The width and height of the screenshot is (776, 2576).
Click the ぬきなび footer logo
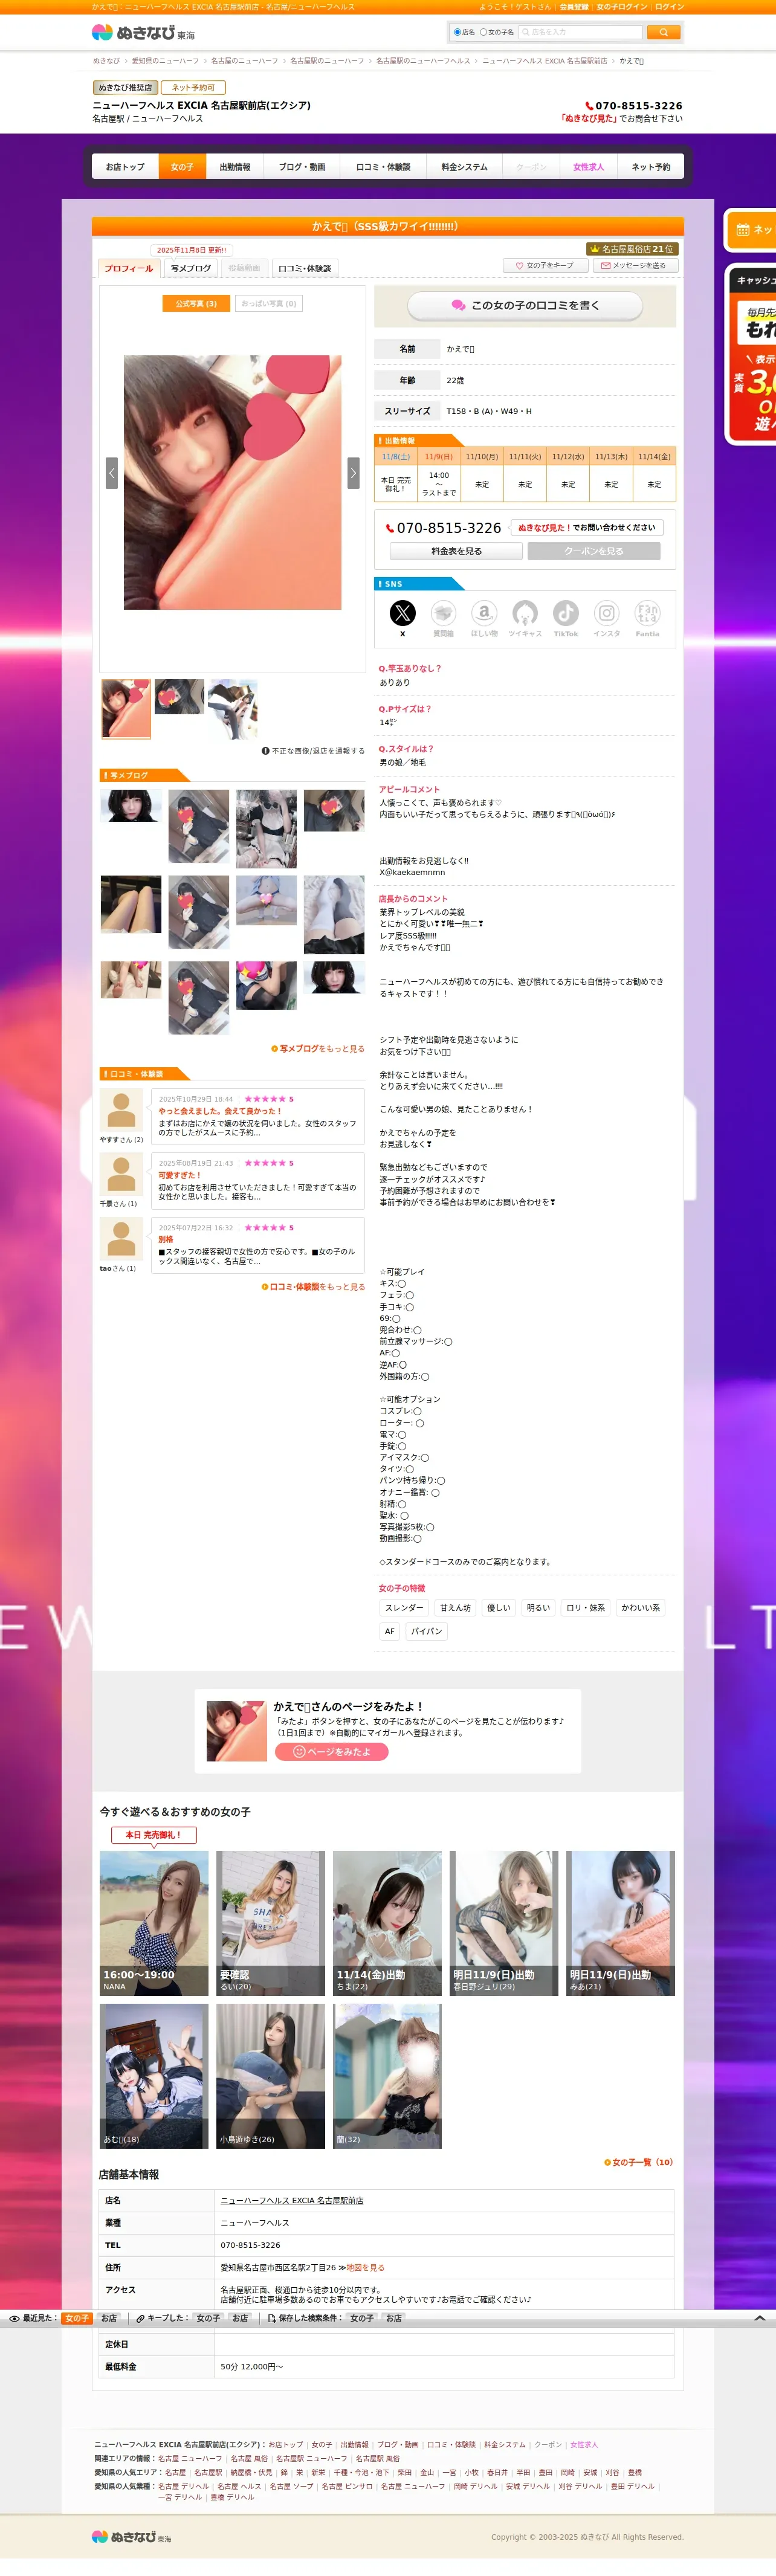131,2537
